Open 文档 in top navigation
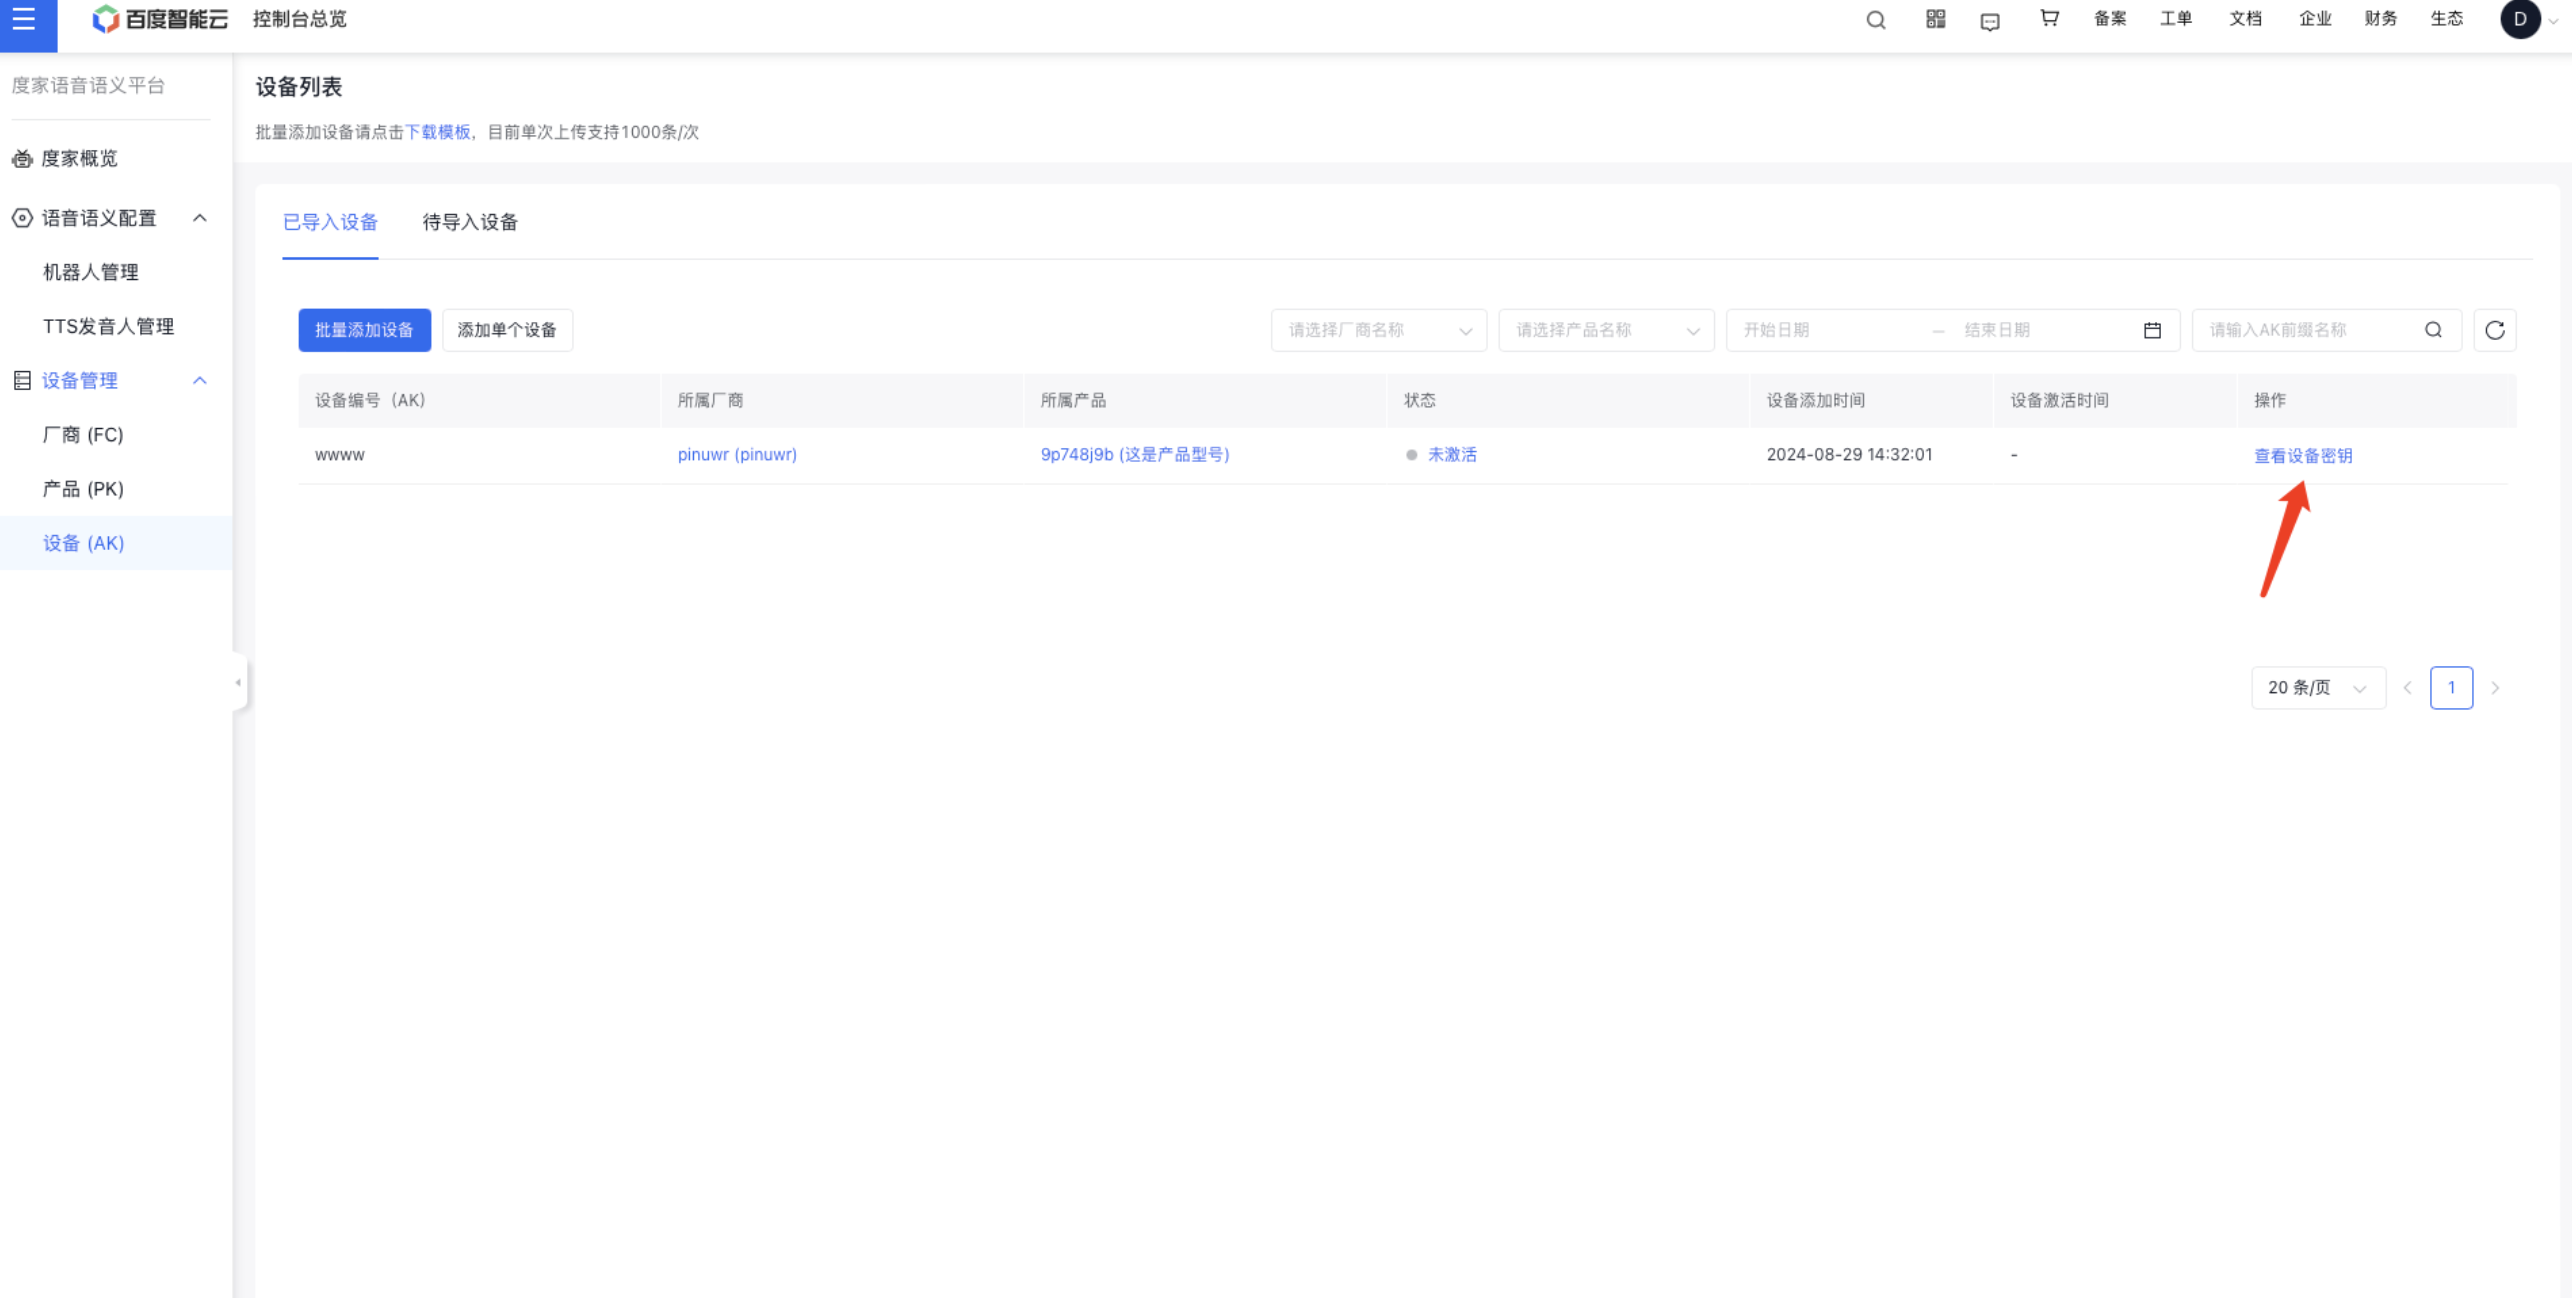2572x1298 pixels. tap(2245, 19)
